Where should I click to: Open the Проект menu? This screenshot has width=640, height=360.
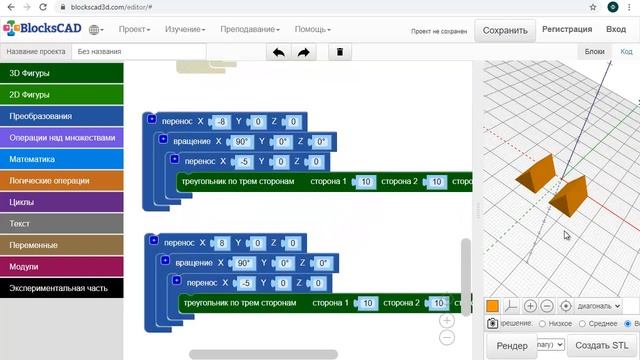pos(134,29)
